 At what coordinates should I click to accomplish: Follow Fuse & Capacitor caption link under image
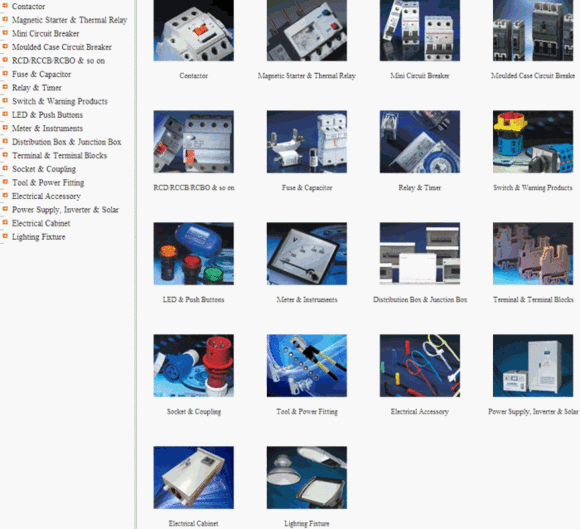click(307, 188)
